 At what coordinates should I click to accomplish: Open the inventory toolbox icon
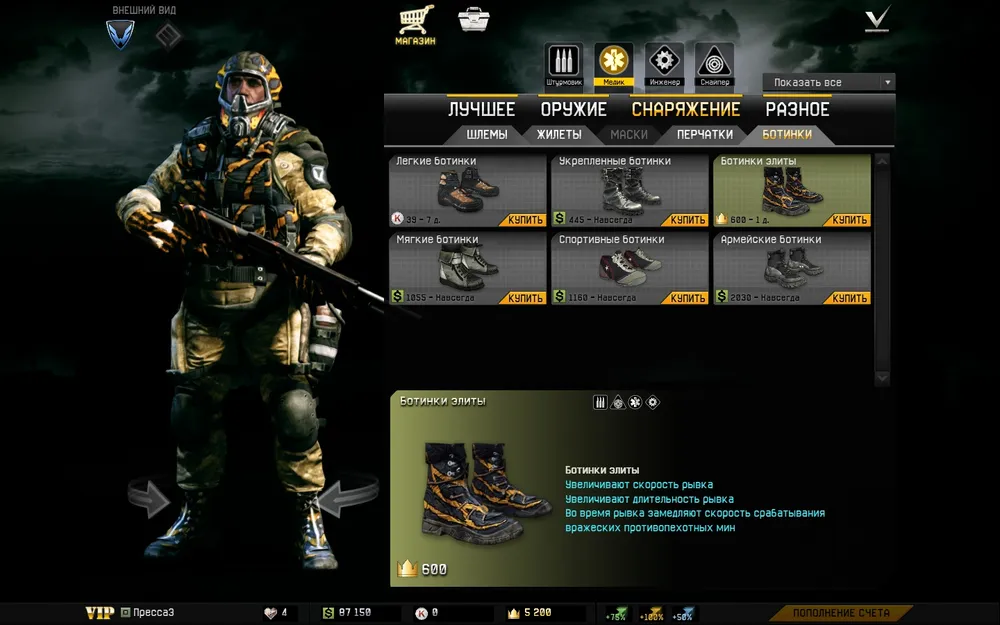pos(473,20)
